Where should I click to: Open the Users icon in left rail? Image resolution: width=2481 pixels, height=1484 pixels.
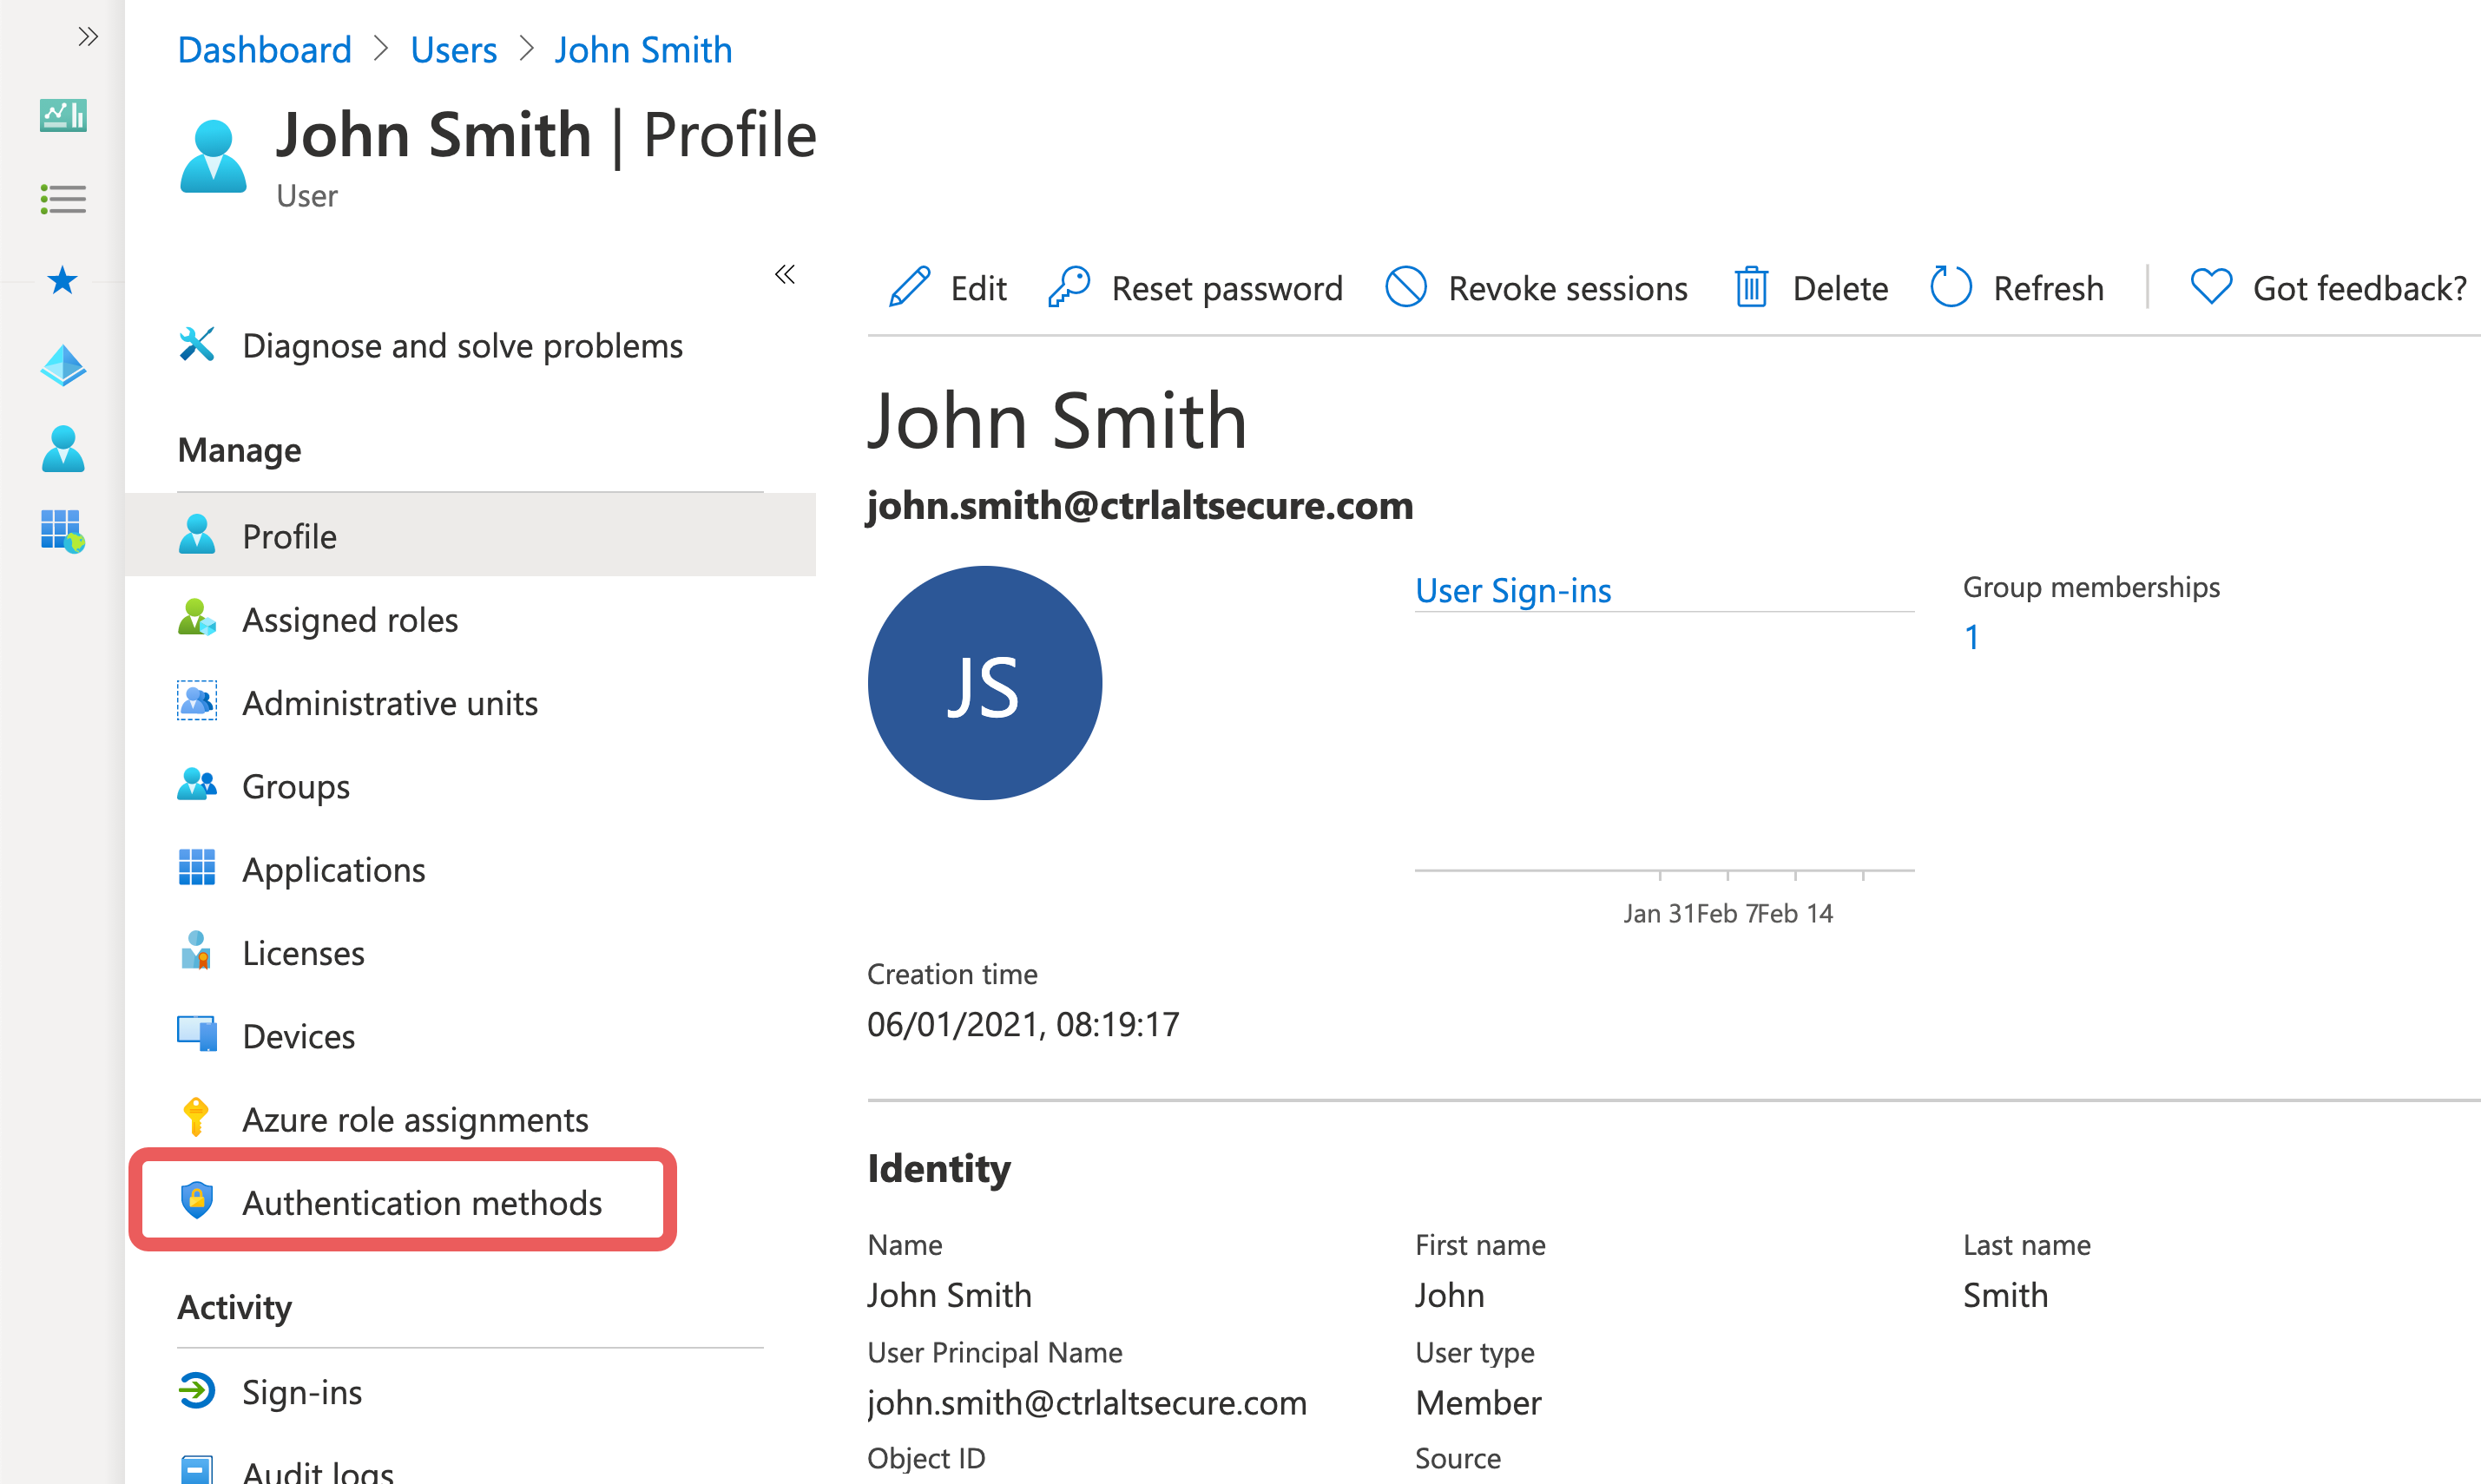click(63, 449)
